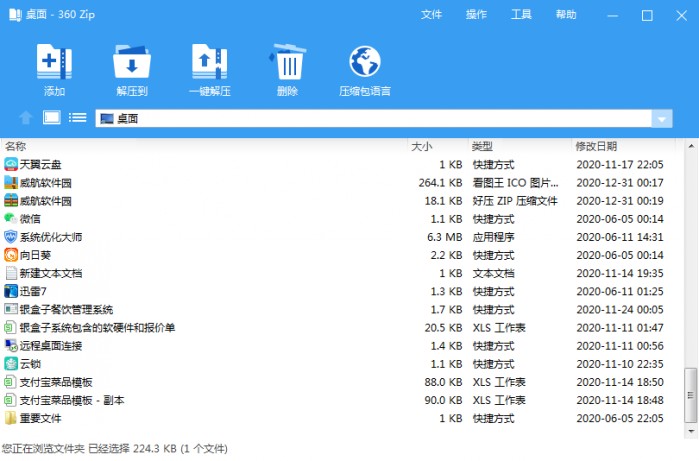Open the 压缩包语言 globe icon

coord(365,62)
